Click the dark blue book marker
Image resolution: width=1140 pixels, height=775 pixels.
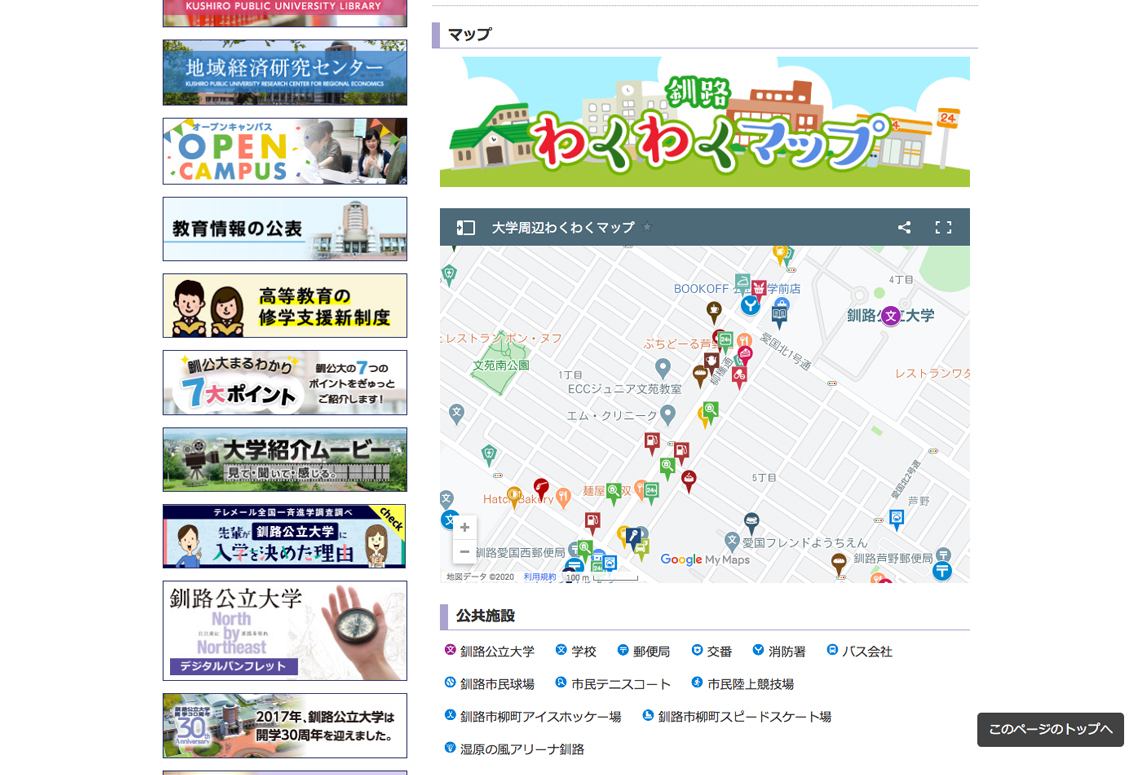pos(779,315)
